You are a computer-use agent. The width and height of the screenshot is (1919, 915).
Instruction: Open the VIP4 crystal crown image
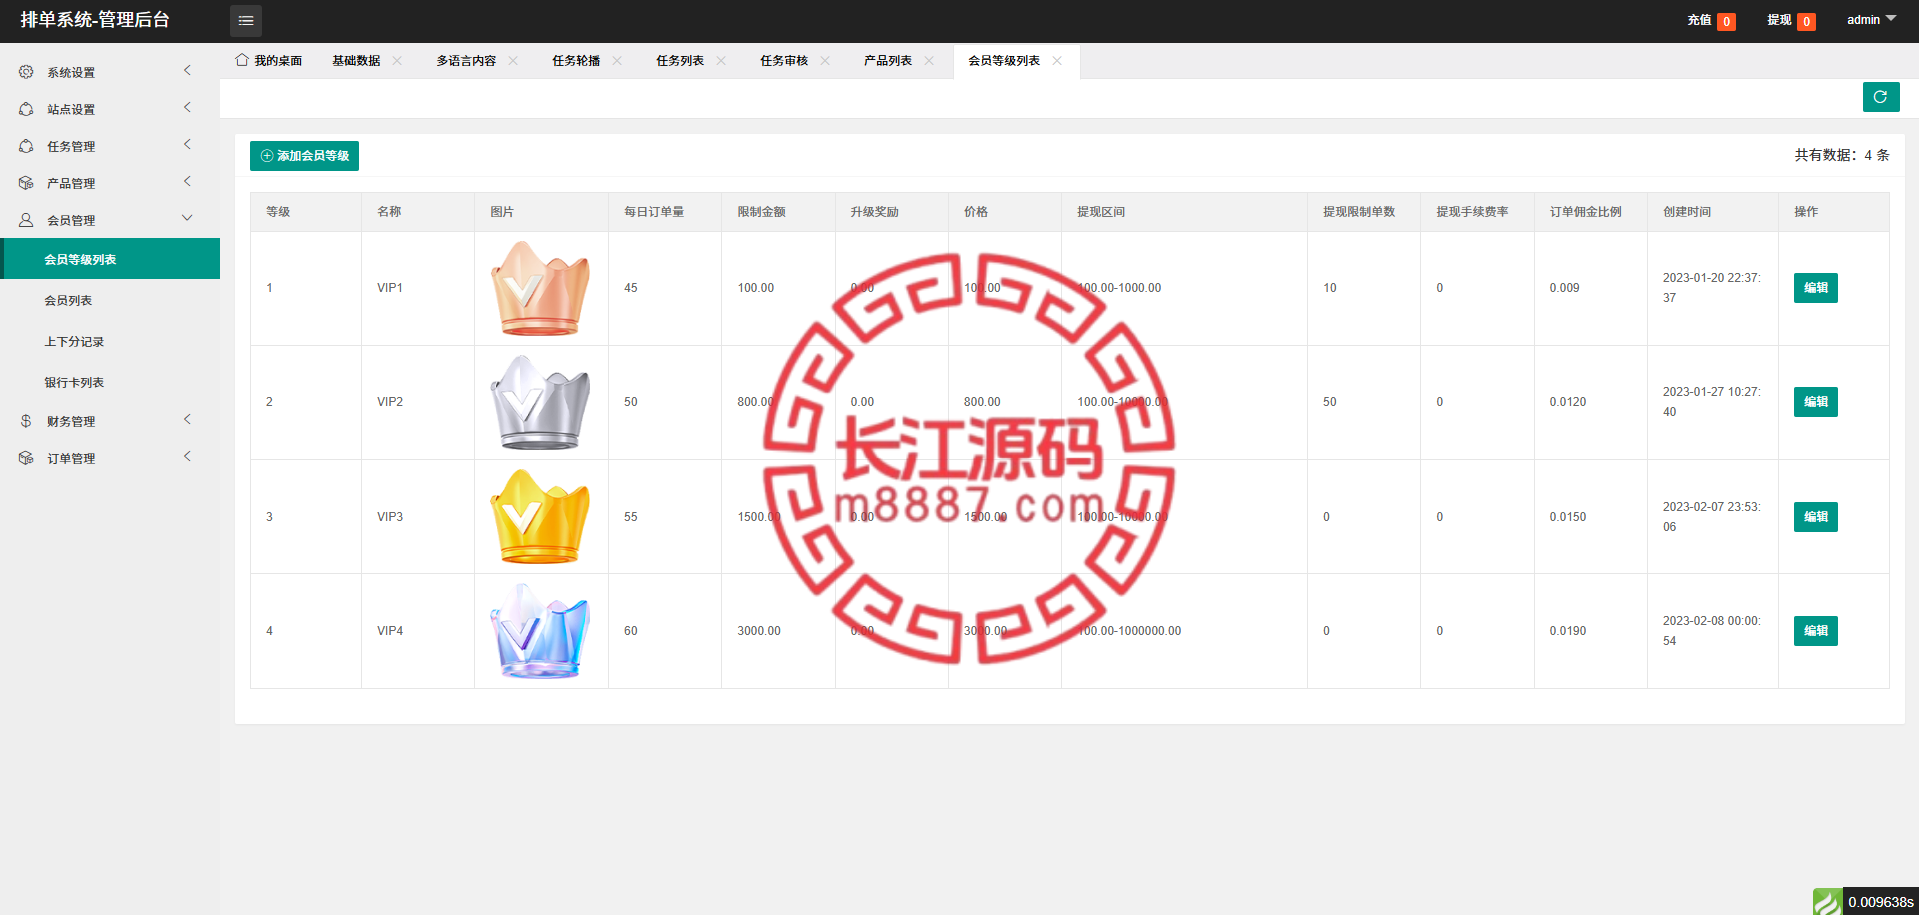(x=540, y=631)
